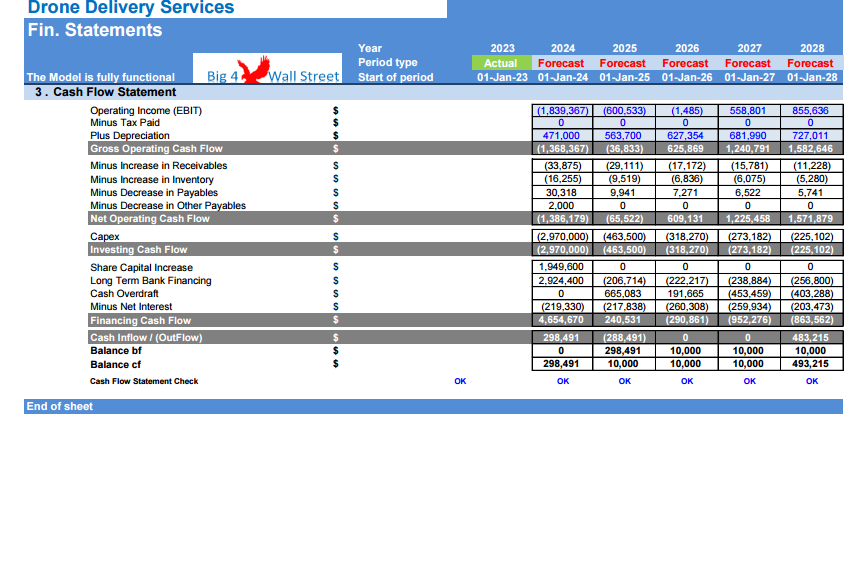Click 2024 Share Capital Increase amount 1,949,600
859x583 pixels.
562,267
